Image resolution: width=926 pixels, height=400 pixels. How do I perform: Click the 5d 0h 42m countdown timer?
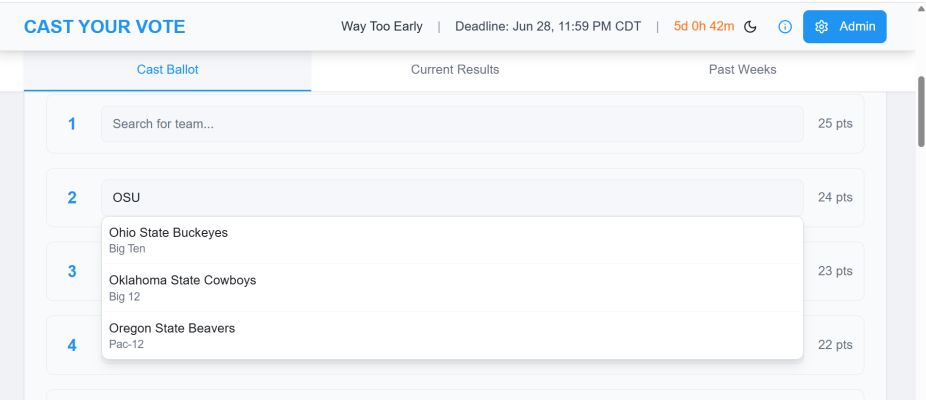click(704, 27)
